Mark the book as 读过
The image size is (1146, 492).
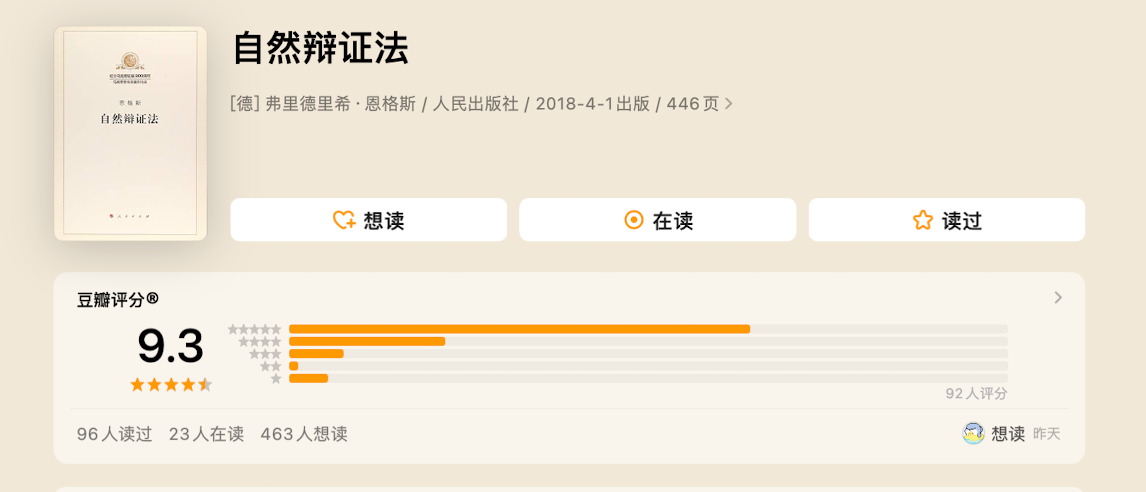pyautogui.click(x=946, y=220)
